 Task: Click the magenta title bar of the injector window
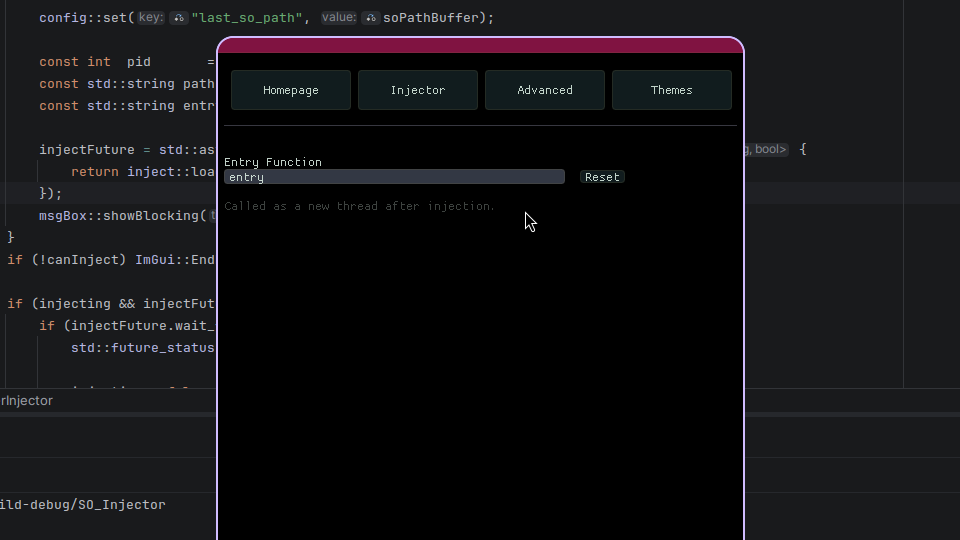pos(481,45)
